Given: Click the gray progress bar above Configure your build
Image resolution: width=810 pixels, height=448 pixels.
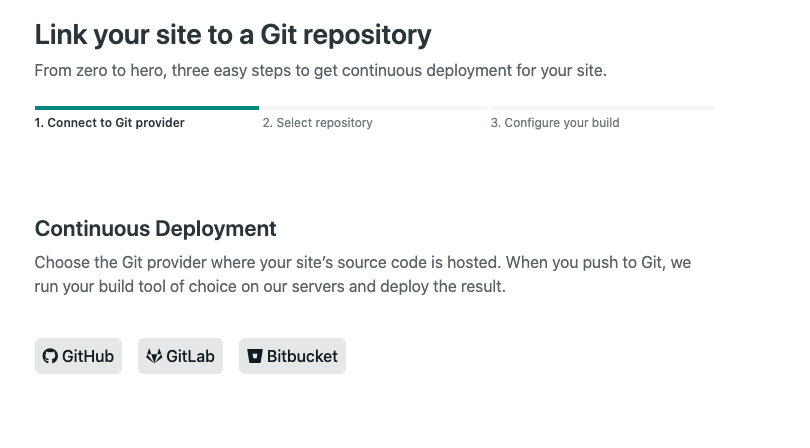Looking at the screenshot, I should (603, 108).
